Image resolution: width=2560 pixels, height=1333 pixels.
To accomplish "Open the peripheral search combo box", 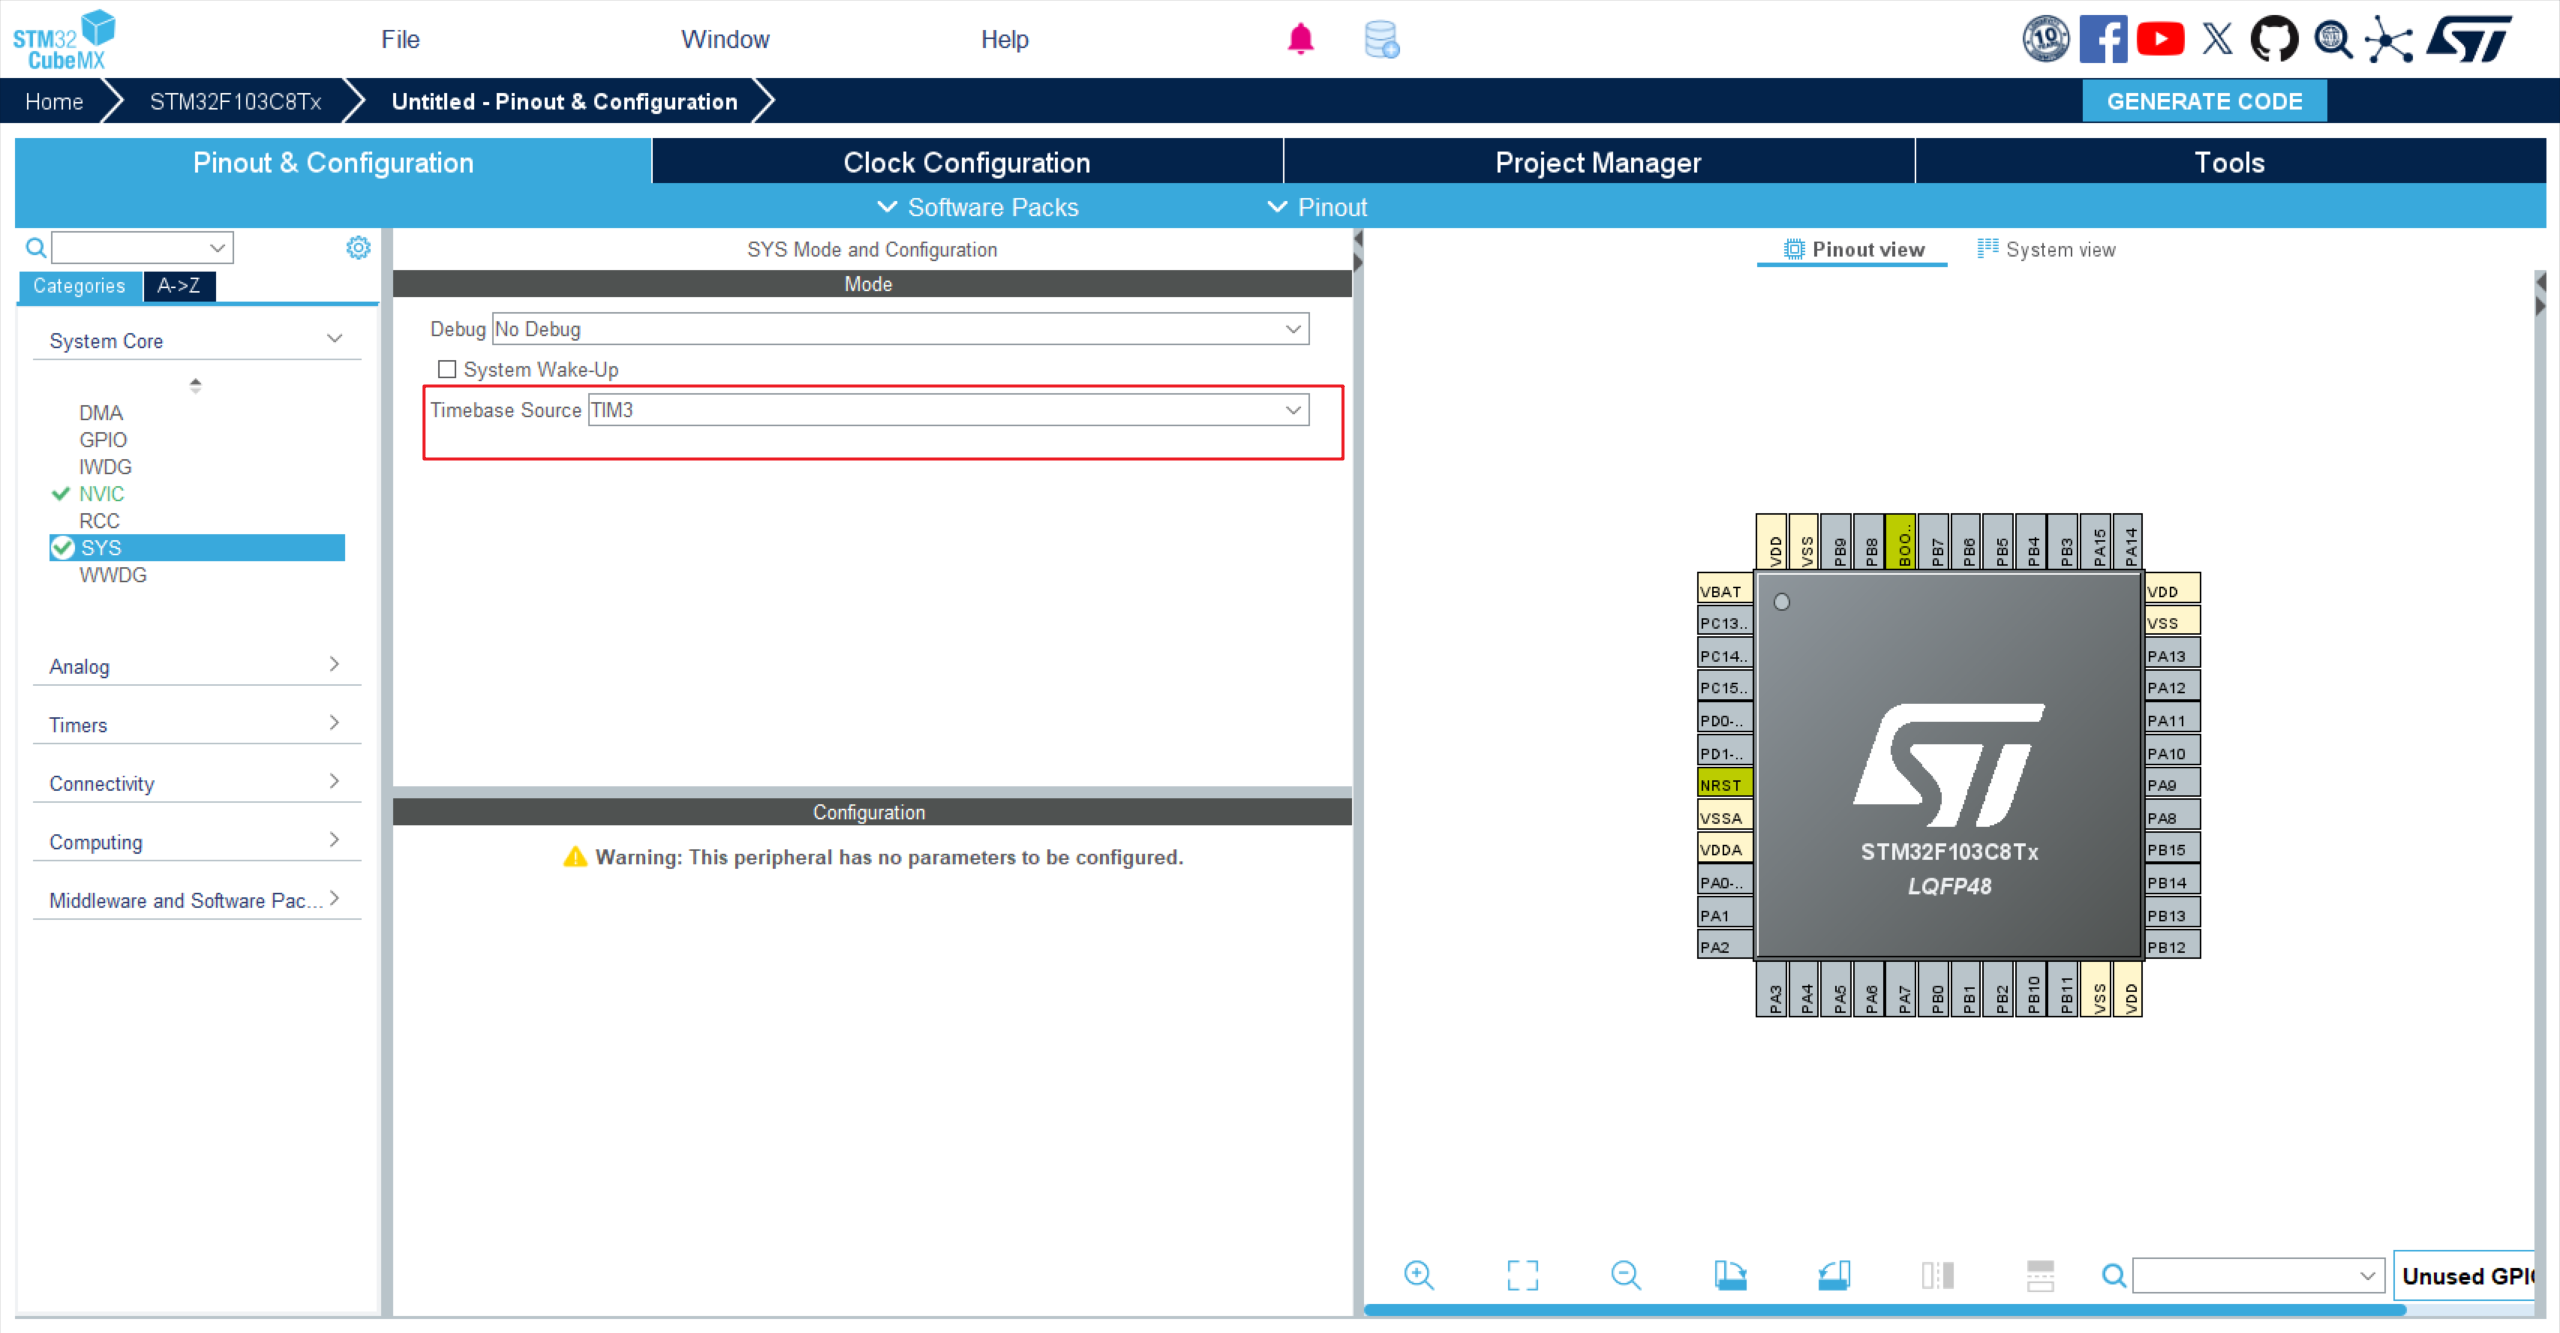I will point(142,247).
